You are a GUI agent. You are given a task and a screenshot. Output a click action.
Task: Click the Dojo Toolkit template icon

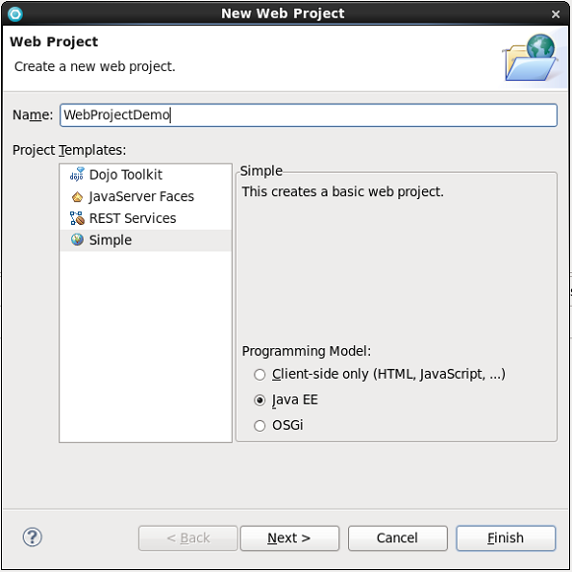click(x=77, y=175)
